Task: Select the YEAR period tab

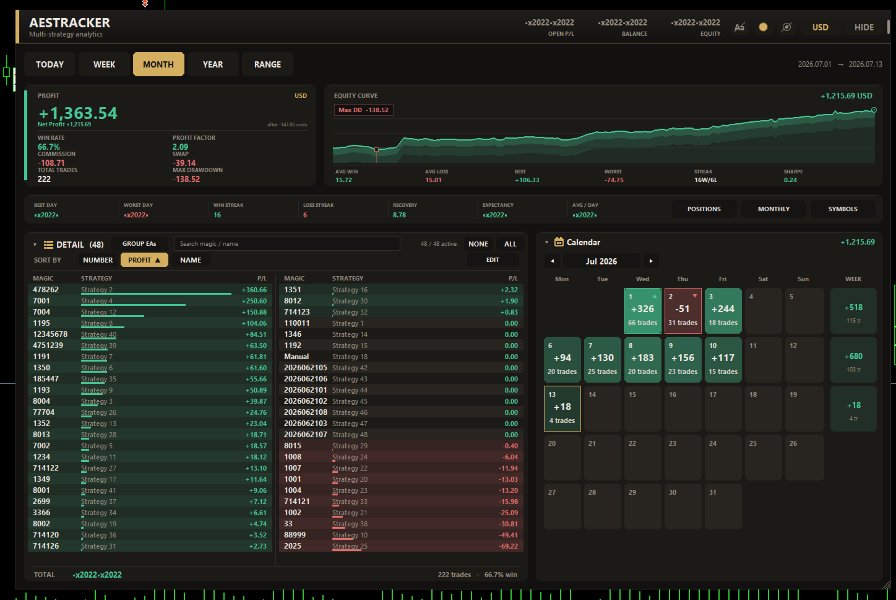Action: pyautogui.click(x=213, y=64)
